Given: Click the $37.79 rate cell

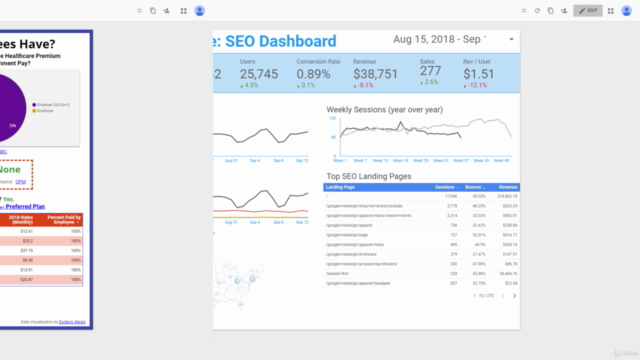Looking at the screenshot, I should tap(27, 251).
